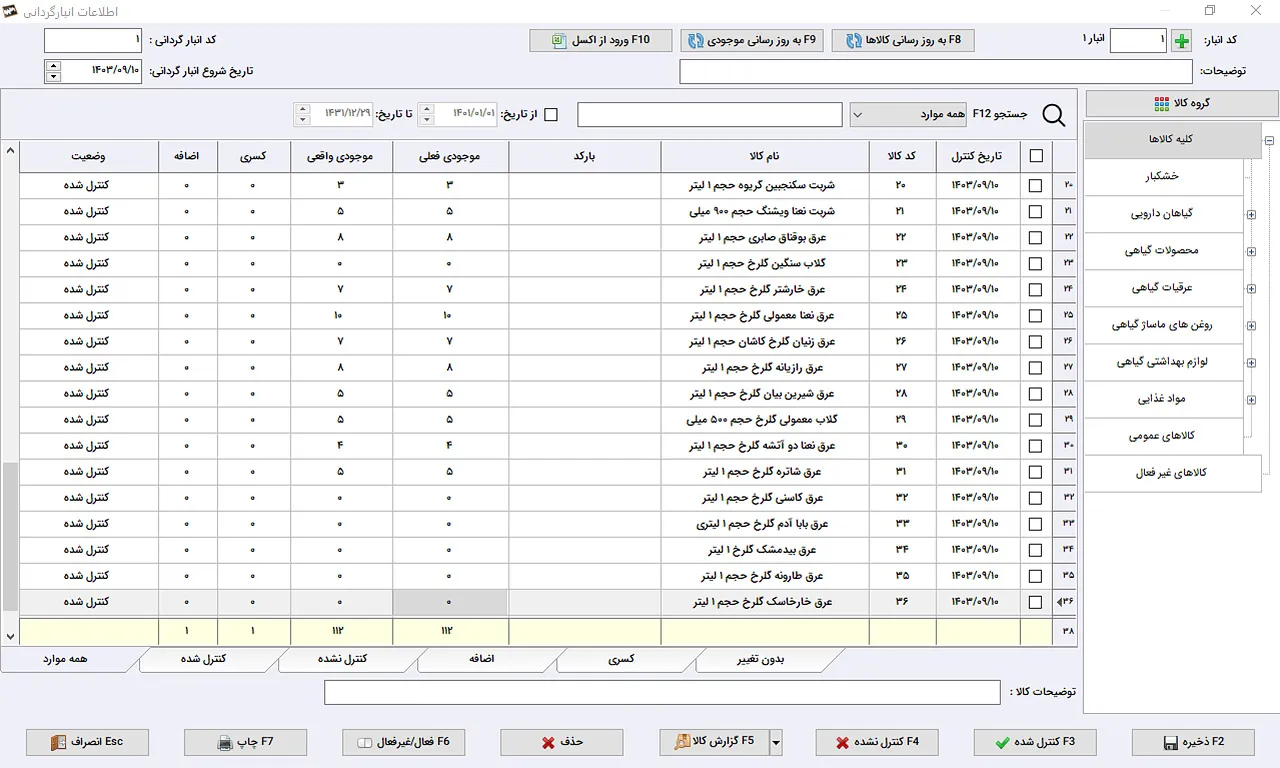Click the table vertical scrollbar down arrow
The height and width of the screenshot is (768, 1280).
click(10, 636)
